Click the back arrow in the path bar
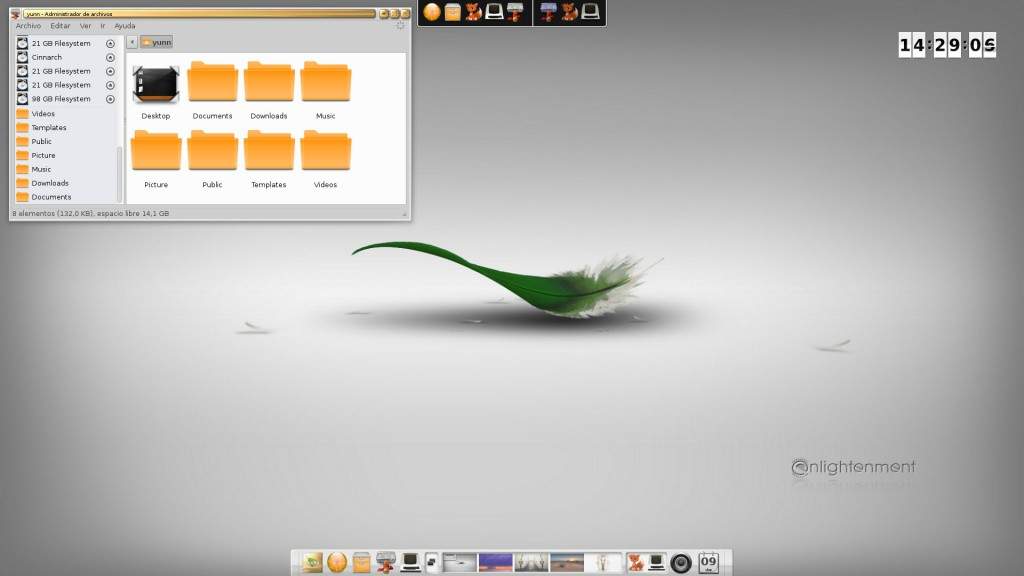The height and width of the screenshot is (576, 1024). (132, 42)
